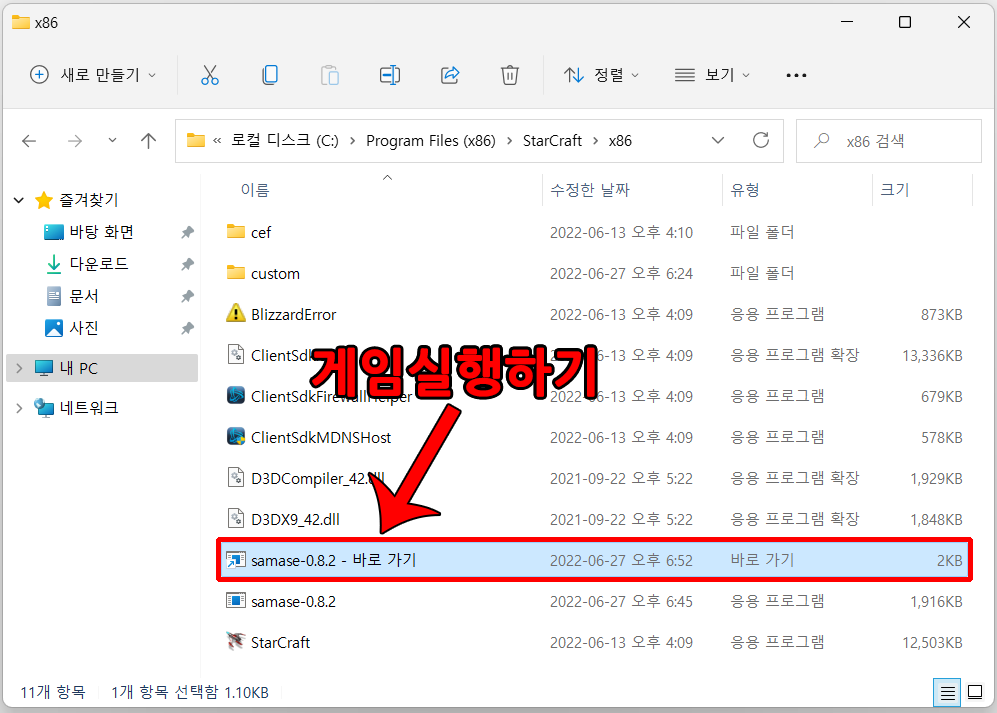This screenshot has width=997, height=713.
Task: Click the pin icon beside 사진
Action: [x=187, y=328]
